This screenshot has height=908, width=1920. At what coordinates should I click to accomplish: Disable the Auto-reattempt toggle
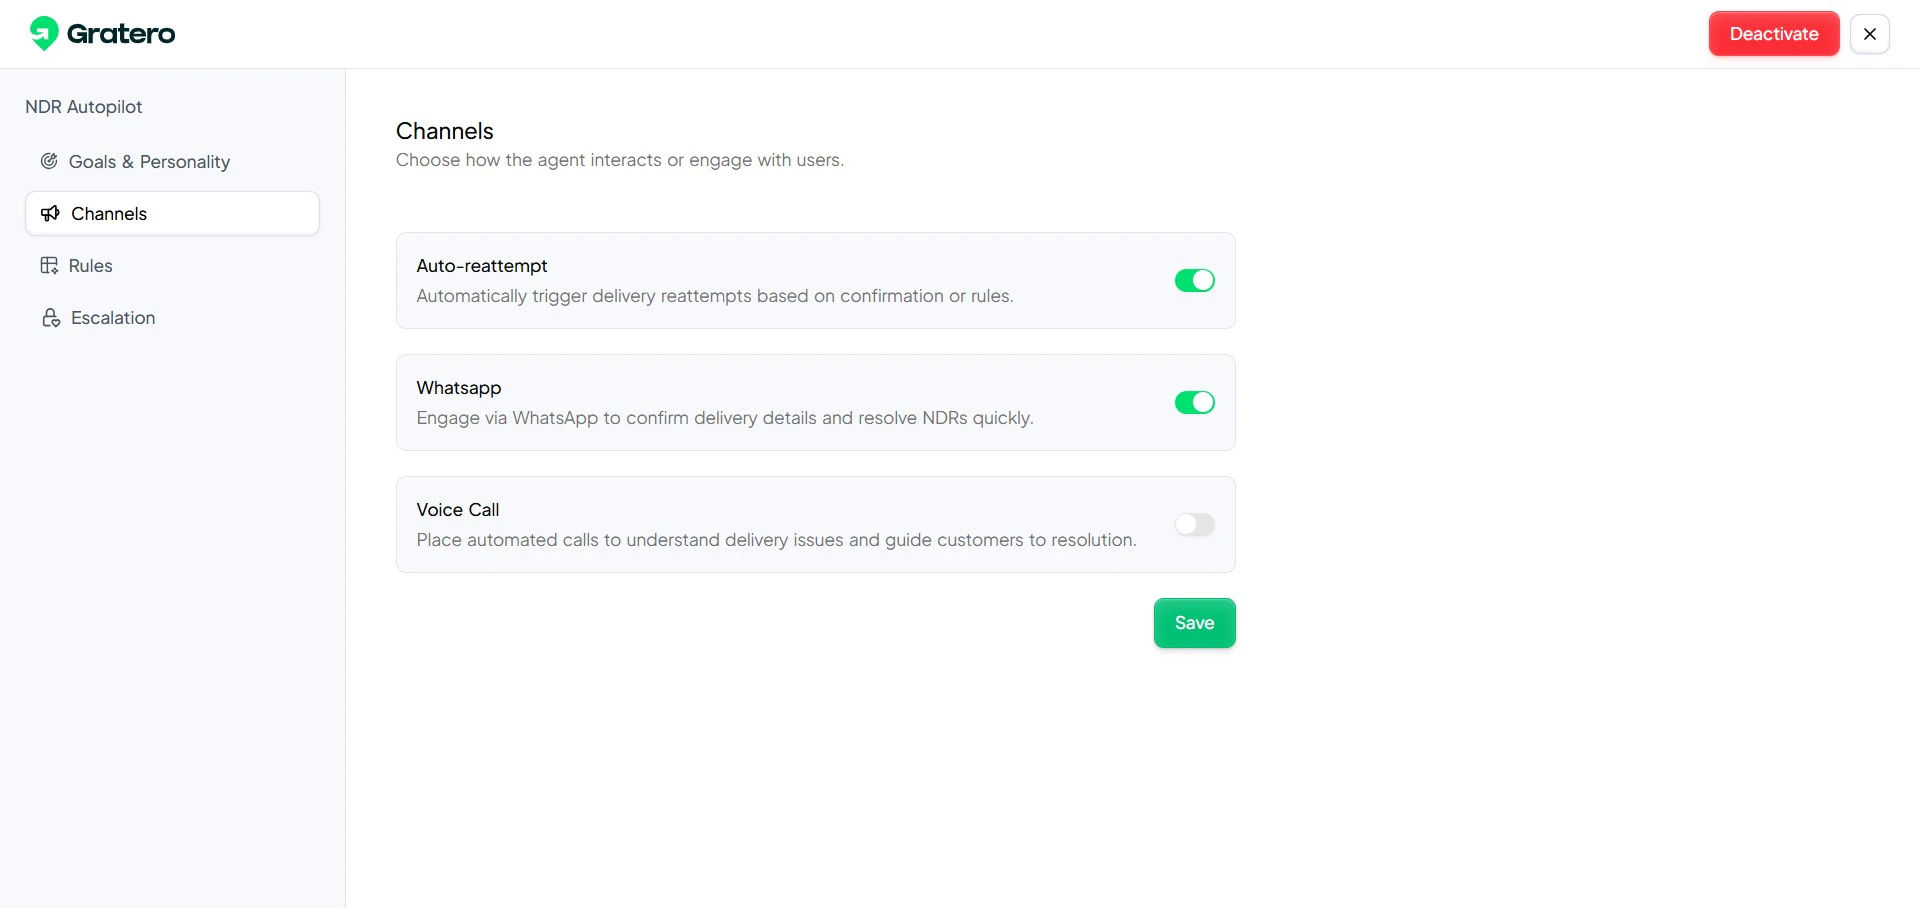pos(1194,280)
